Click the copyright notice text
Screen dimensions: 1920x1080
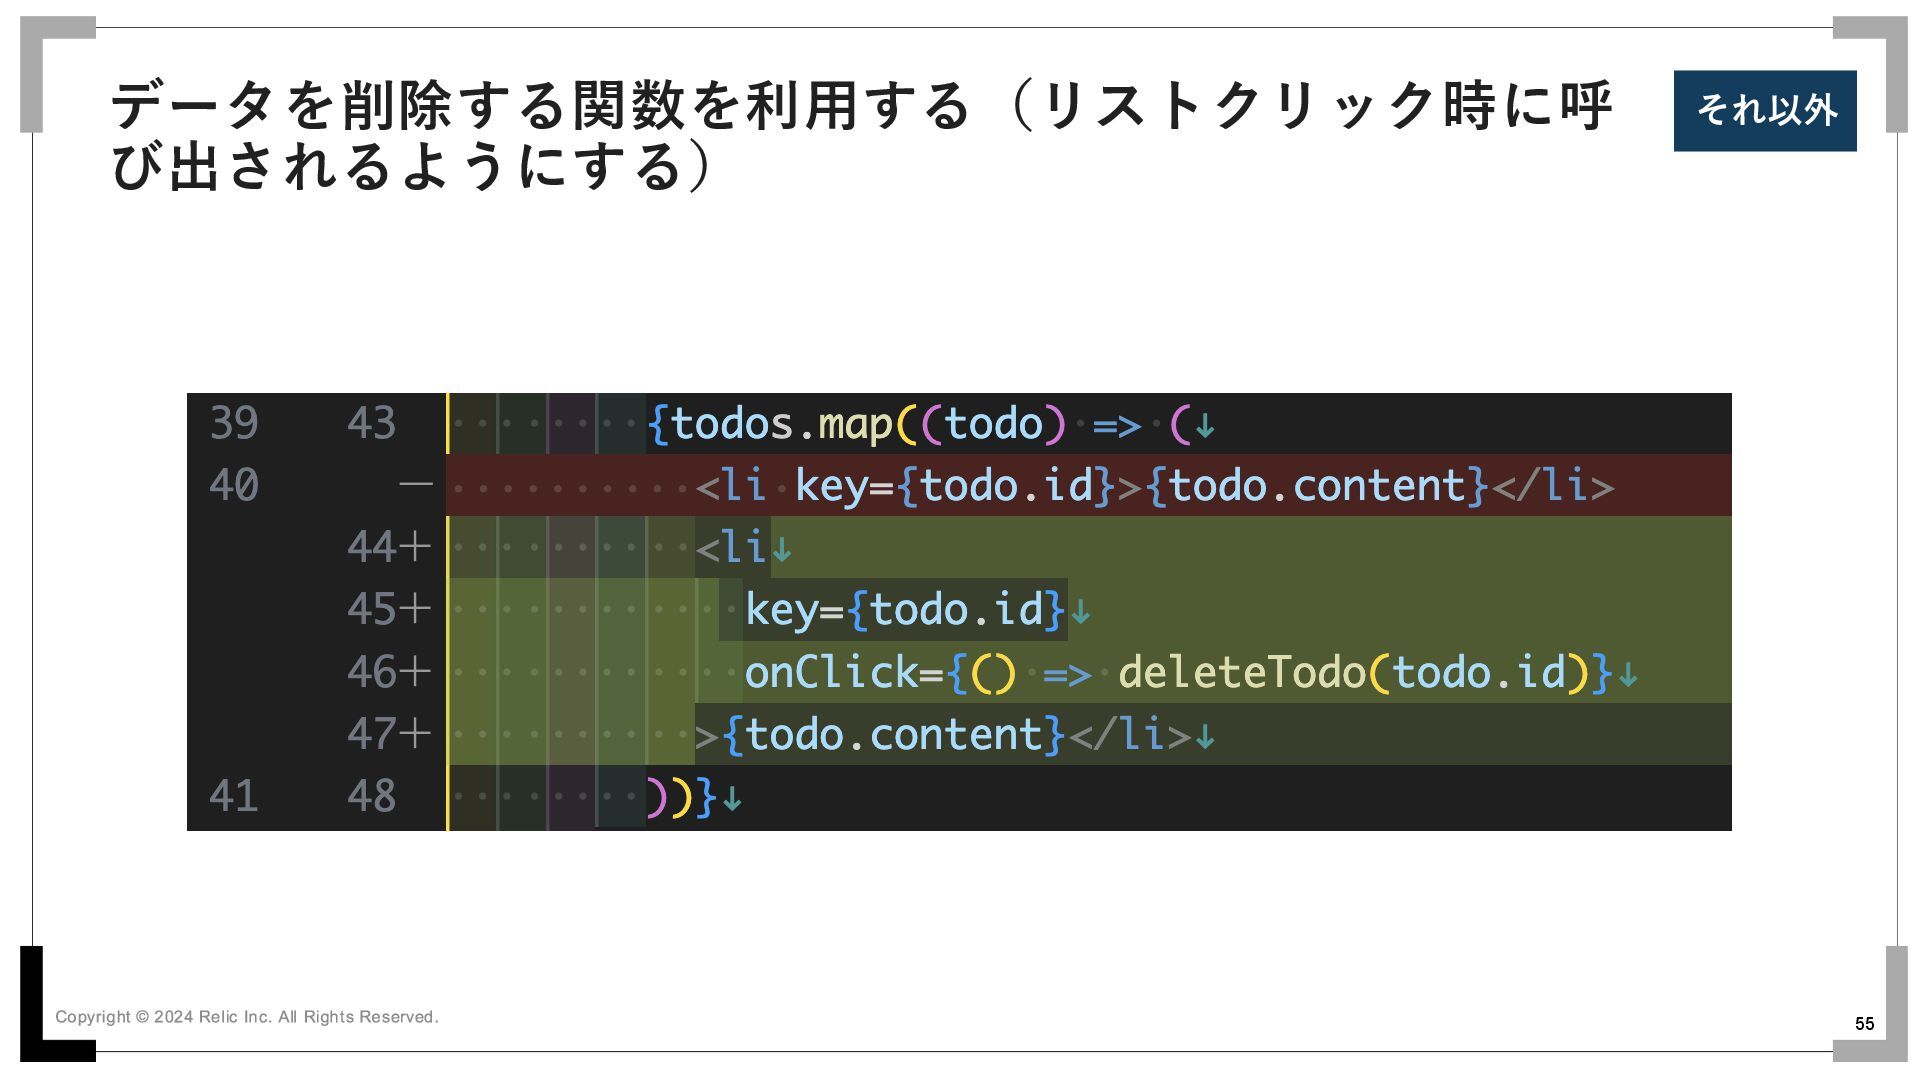click(x=247, y=1017)
